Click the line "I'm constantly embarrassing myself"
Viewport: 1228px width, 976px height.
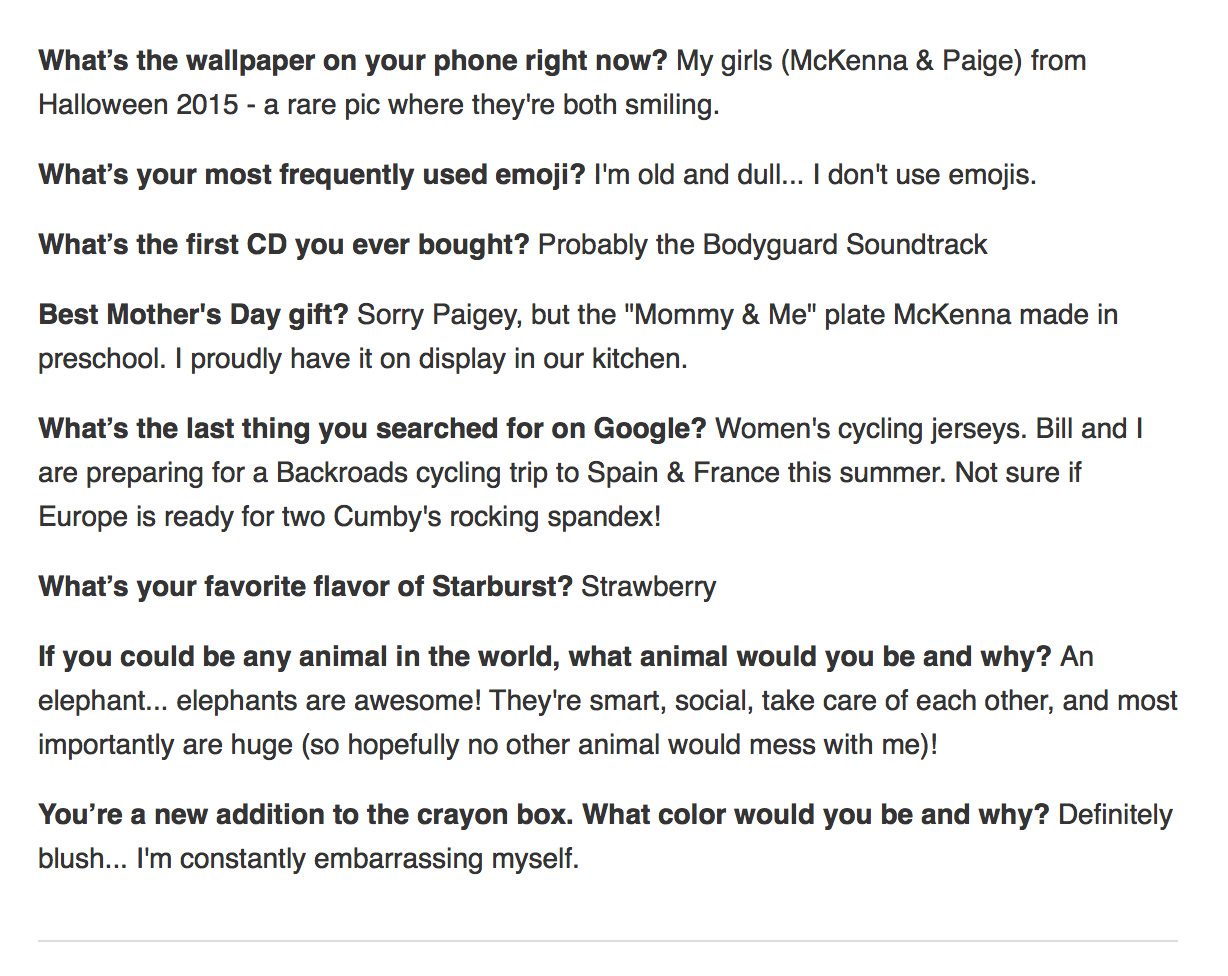coord(356,858)
